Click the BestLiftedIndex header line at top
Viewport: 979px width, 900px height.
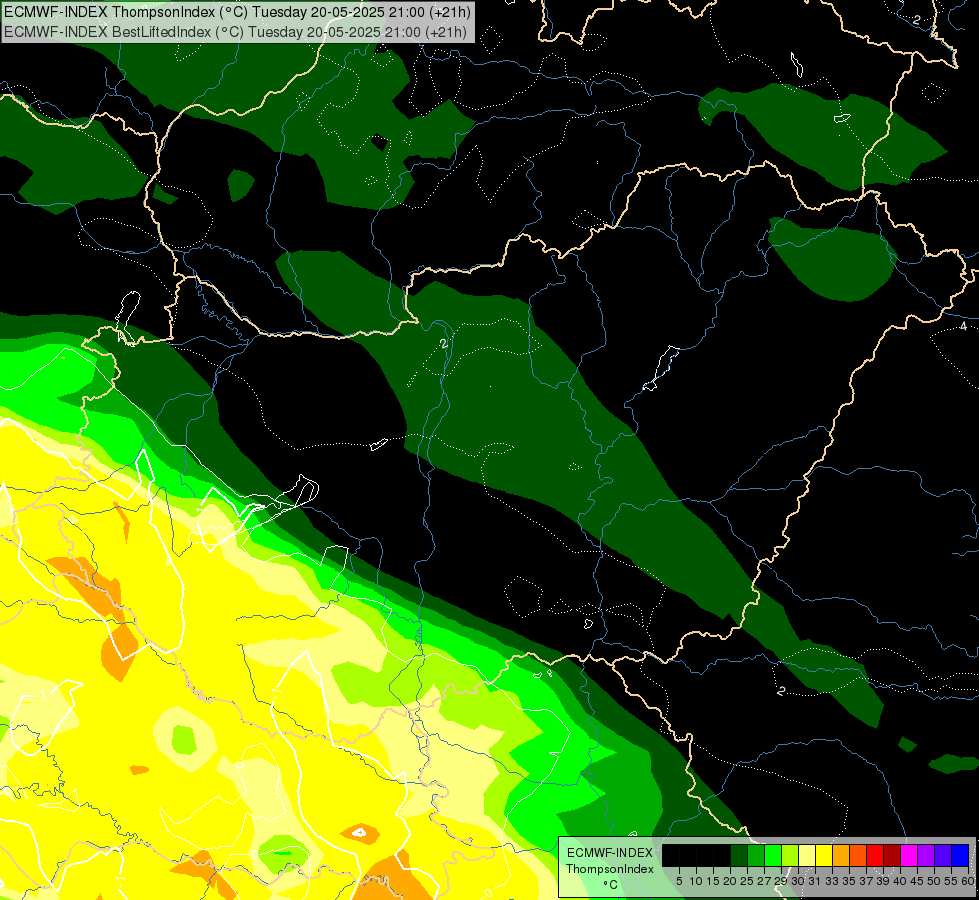click(235, 32)
